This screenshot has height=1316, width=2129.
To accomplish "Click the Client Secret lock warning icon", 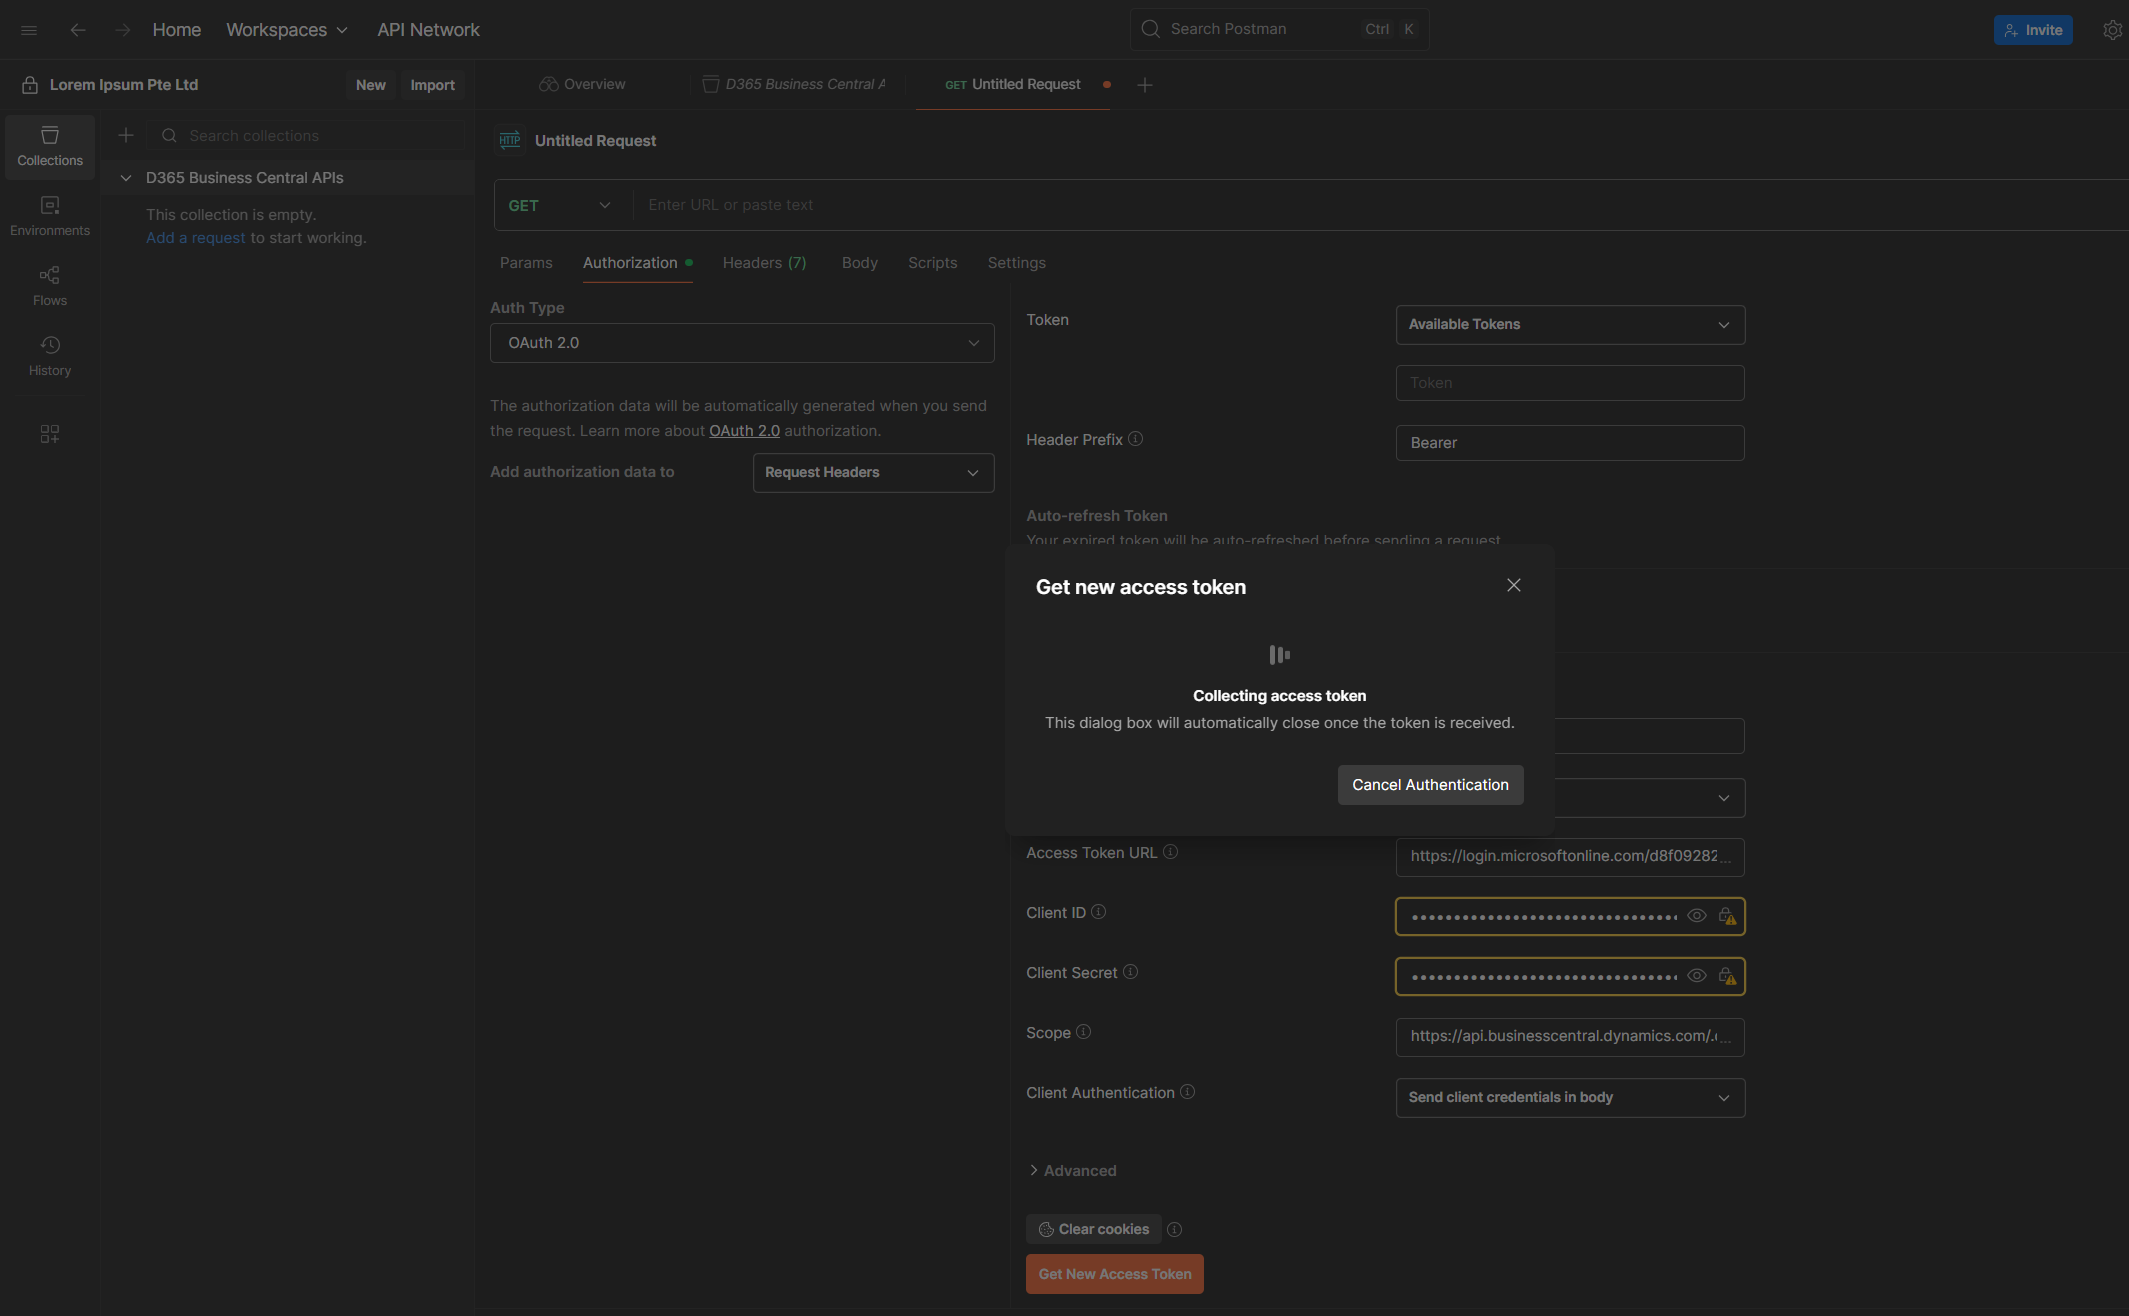I will click(x=1727, y=976).
